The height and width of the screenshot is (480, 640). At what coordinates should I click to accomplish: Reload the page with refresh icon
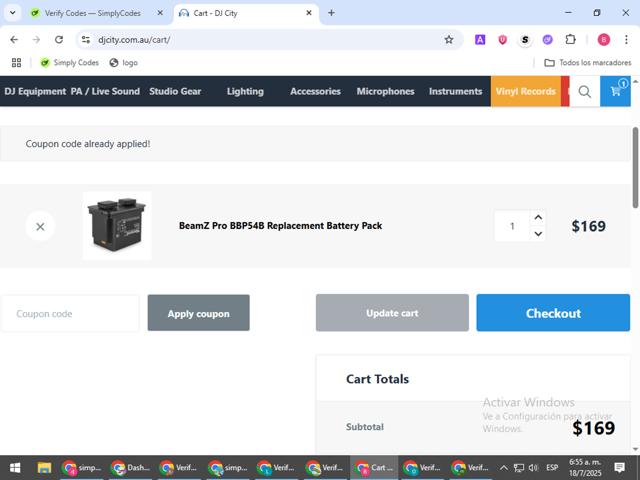59,40
